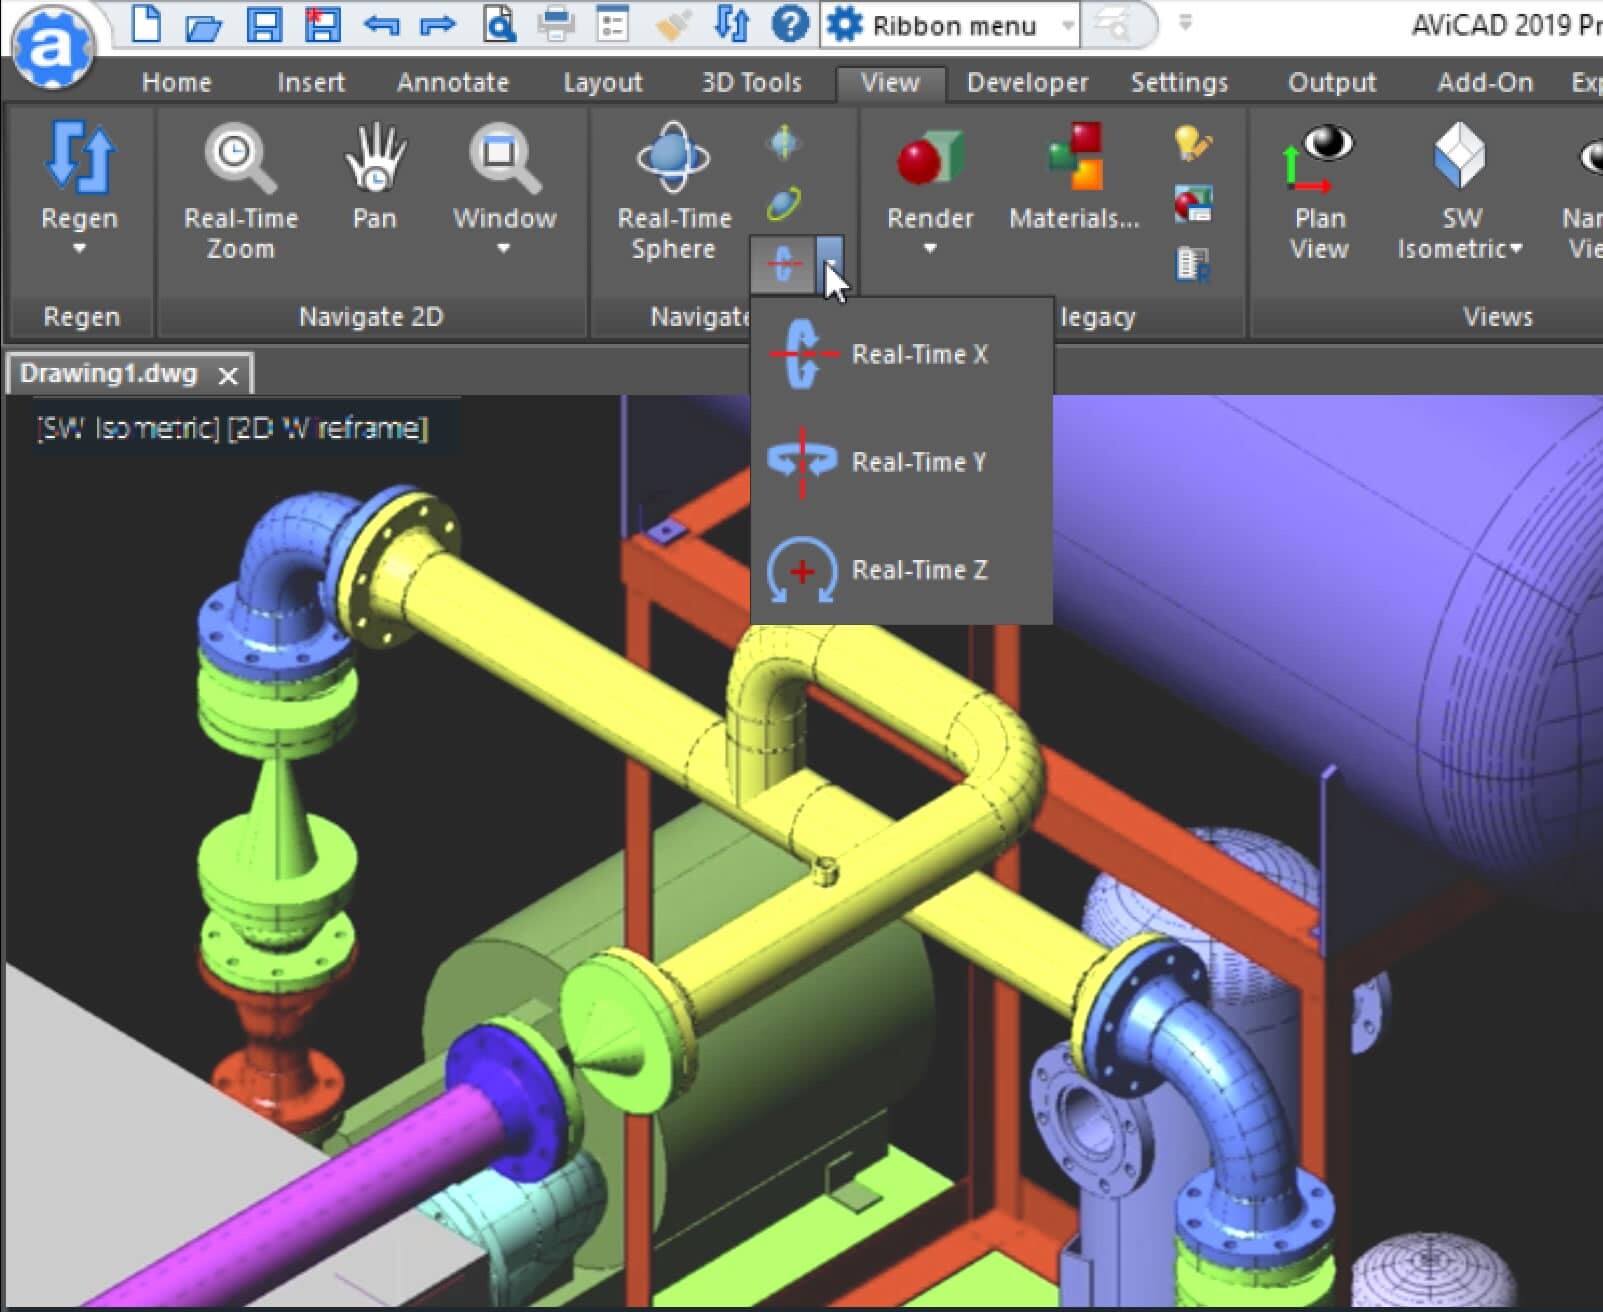Click the Undo arrow in quick toolbar

coord(381,24)
